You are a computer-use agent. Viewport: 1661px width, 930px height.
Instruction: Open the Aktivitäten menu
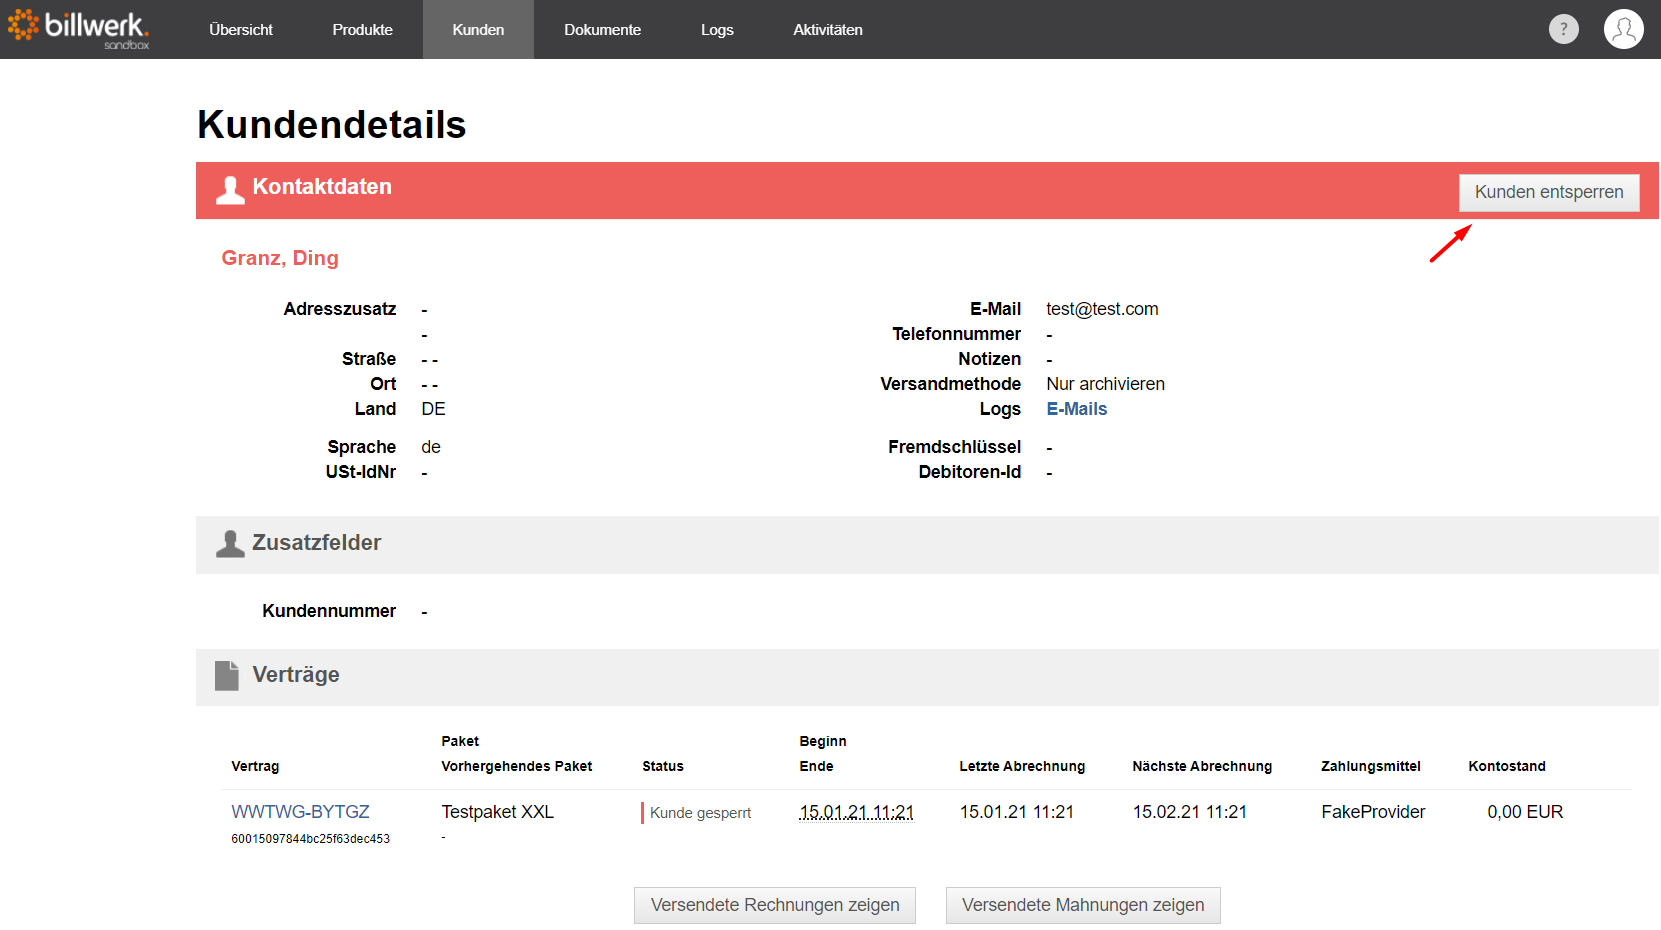[828, 30]
